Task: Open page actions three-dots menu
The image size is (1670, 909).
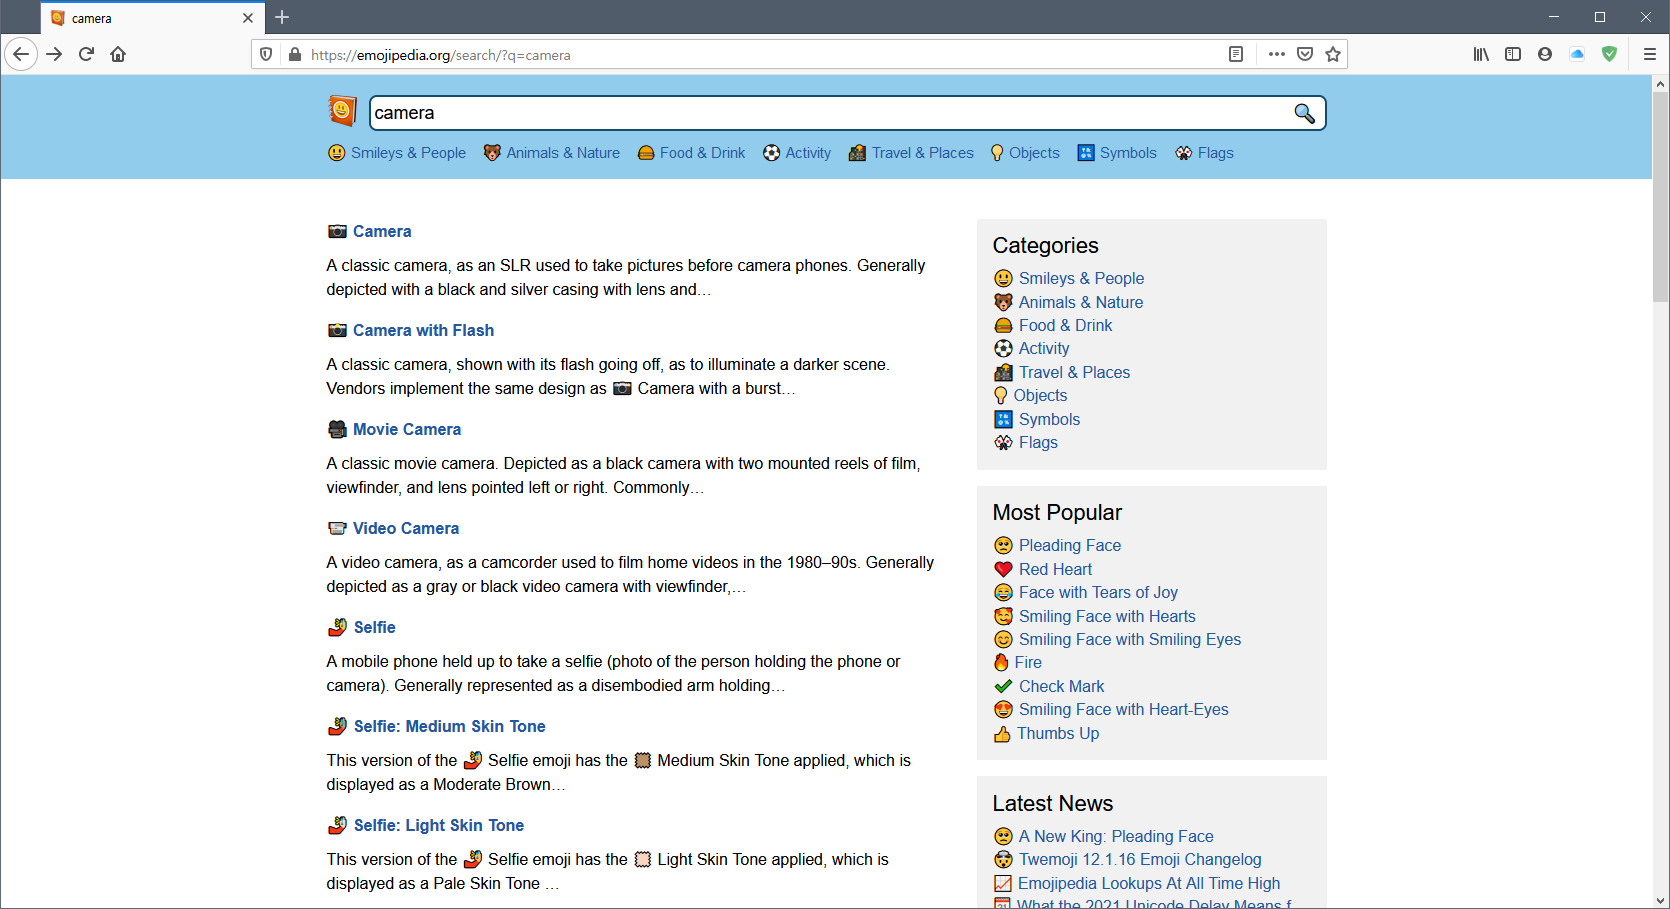Action: [1277, 54]
